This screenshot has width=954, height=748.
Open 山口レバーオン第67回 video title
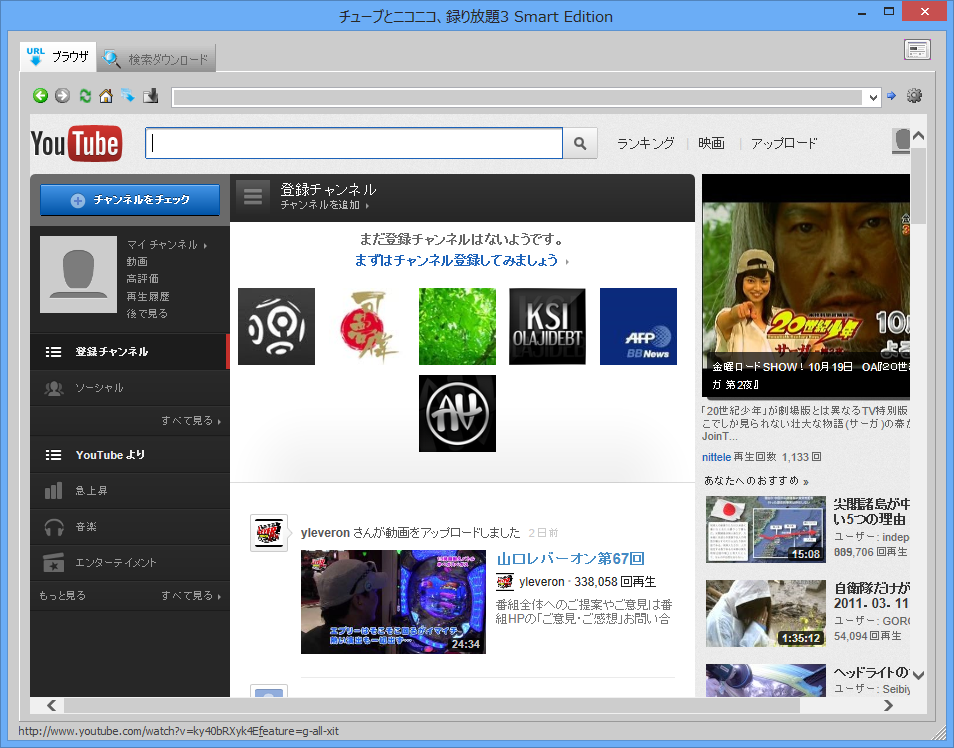click(570, 558)
